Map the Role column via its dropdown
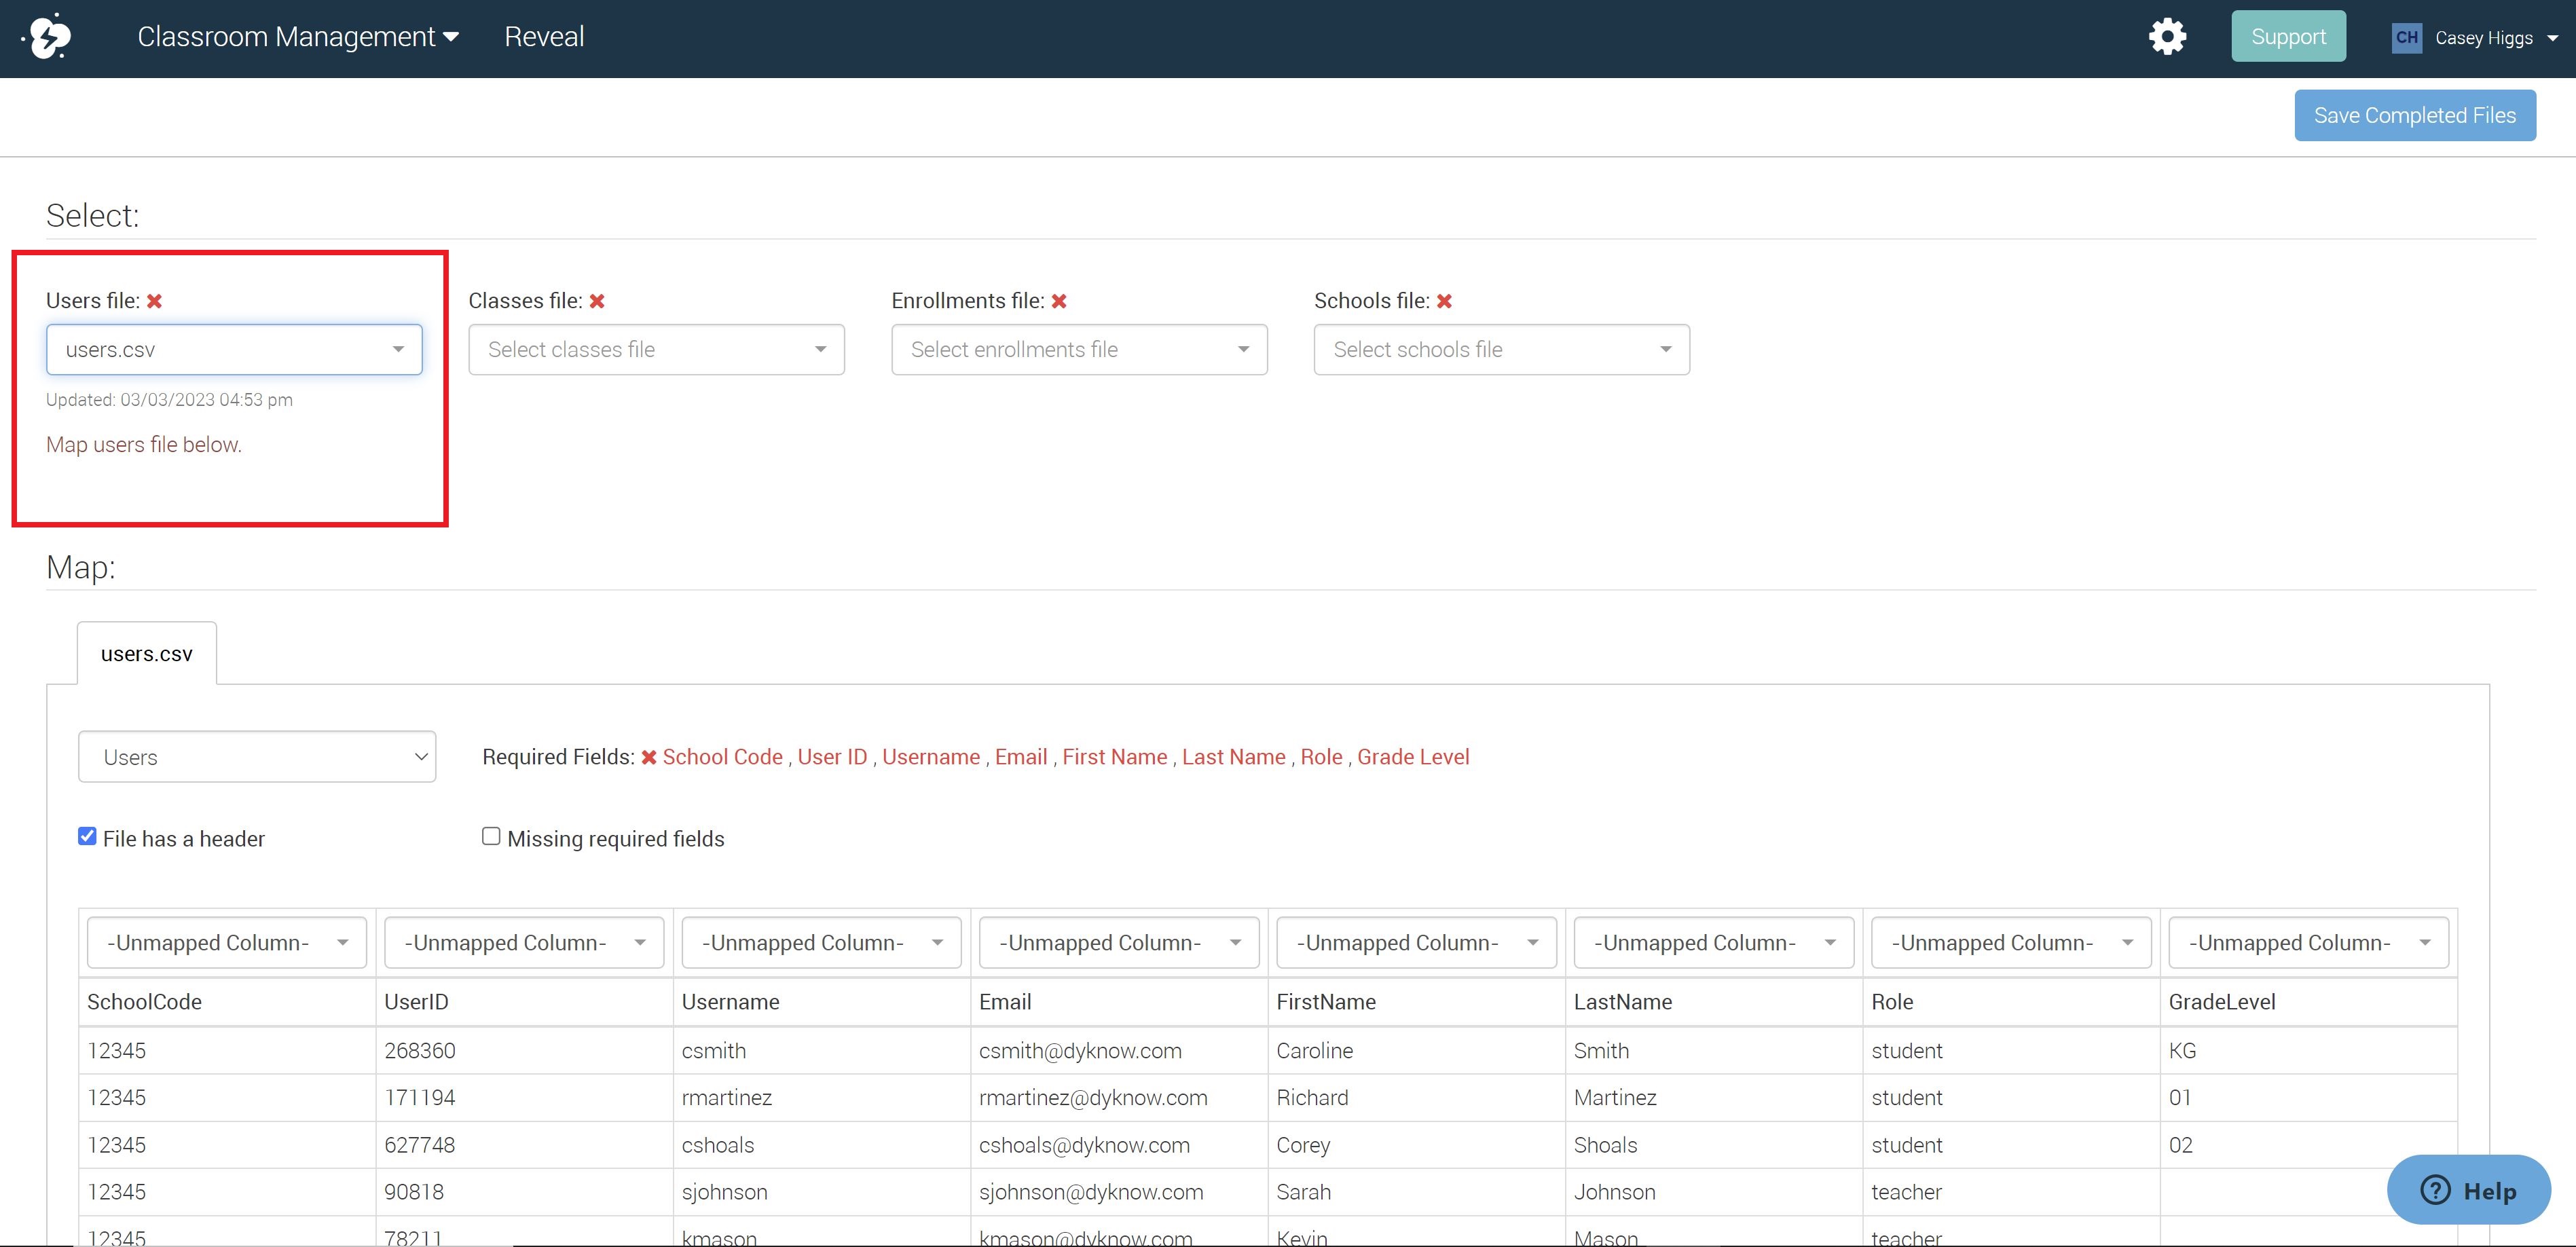 [x=2011, y=943]
